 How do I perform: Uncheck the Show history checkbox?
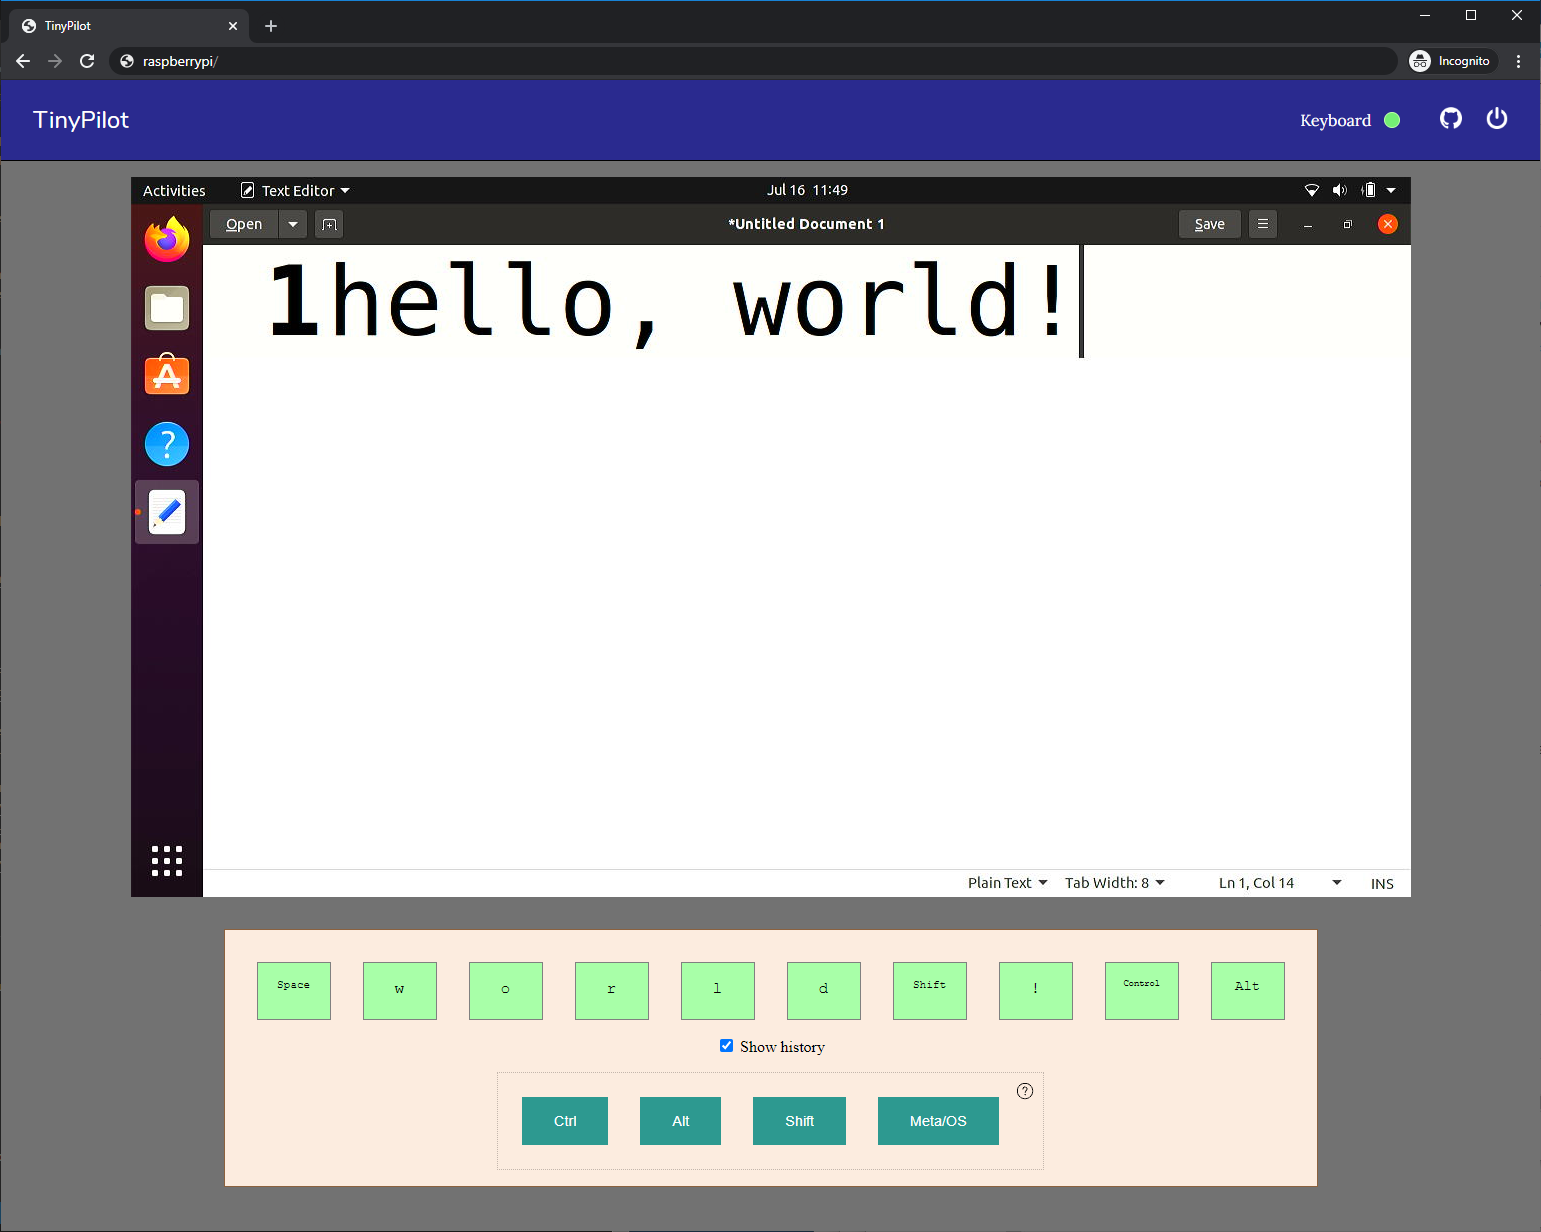point(727,1046)
